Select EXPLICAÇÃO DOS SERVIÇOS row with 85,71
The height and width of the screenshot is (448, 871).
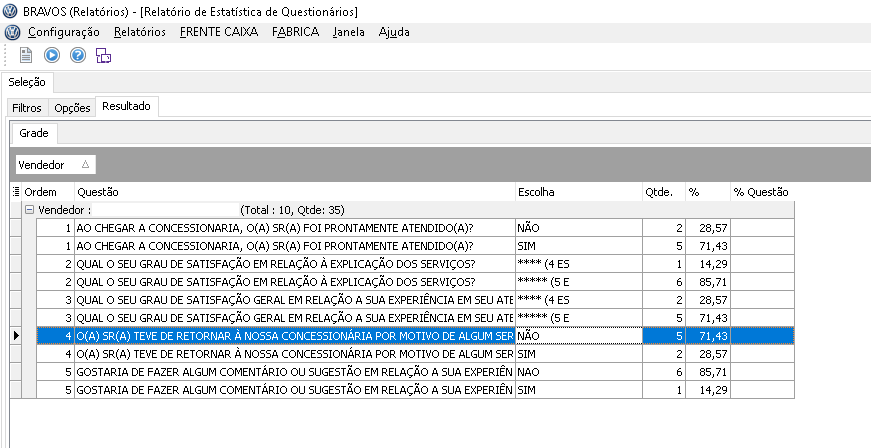416,282
